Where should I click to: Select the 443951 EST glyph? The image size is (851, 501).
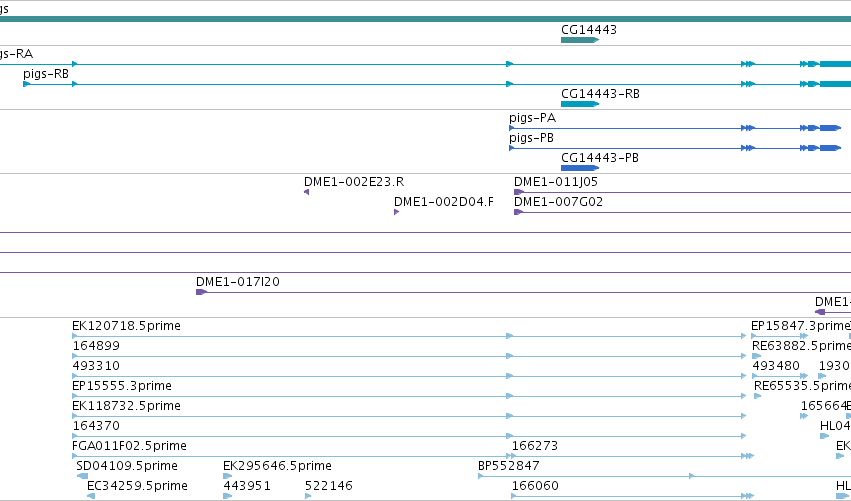coord(227,496)
